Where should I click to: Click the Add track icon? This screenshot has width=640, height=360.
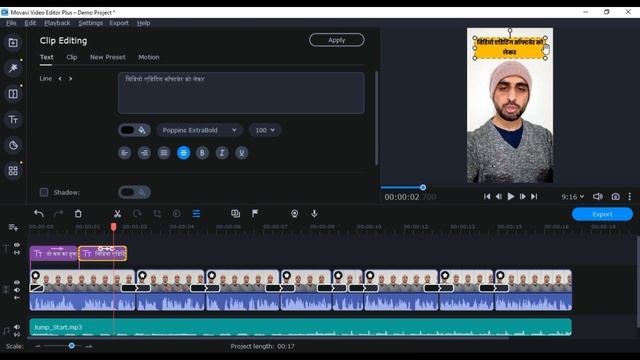tap(13, 227)
